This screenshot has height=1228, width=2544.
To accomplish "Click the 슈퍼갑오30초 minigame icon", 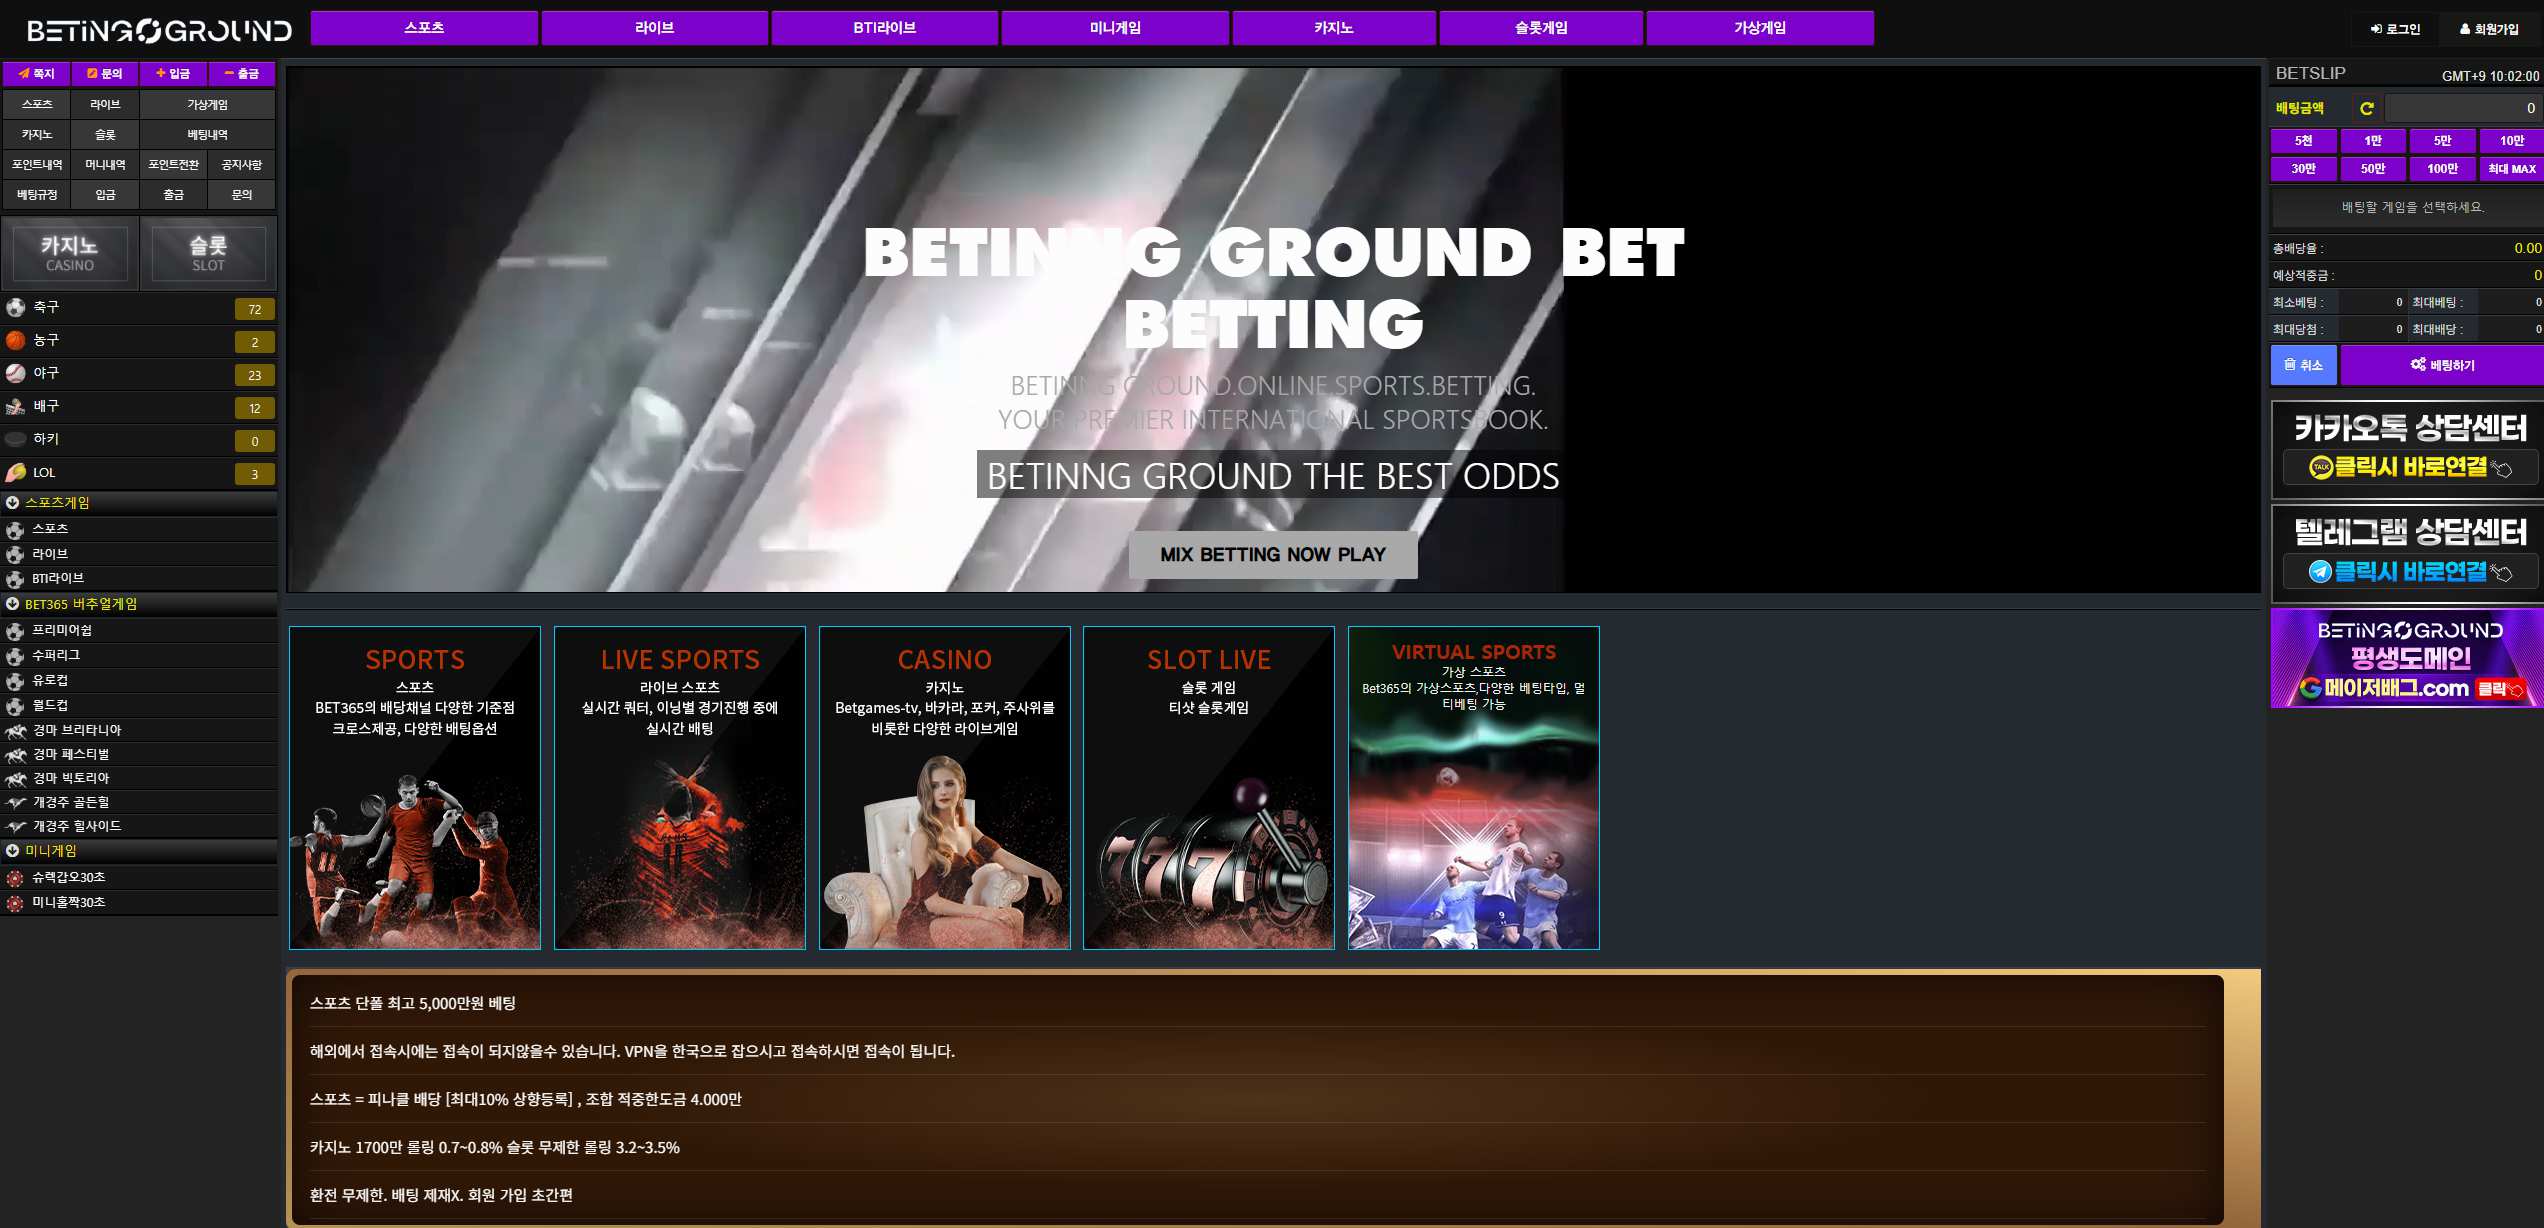I will (15, 878).
